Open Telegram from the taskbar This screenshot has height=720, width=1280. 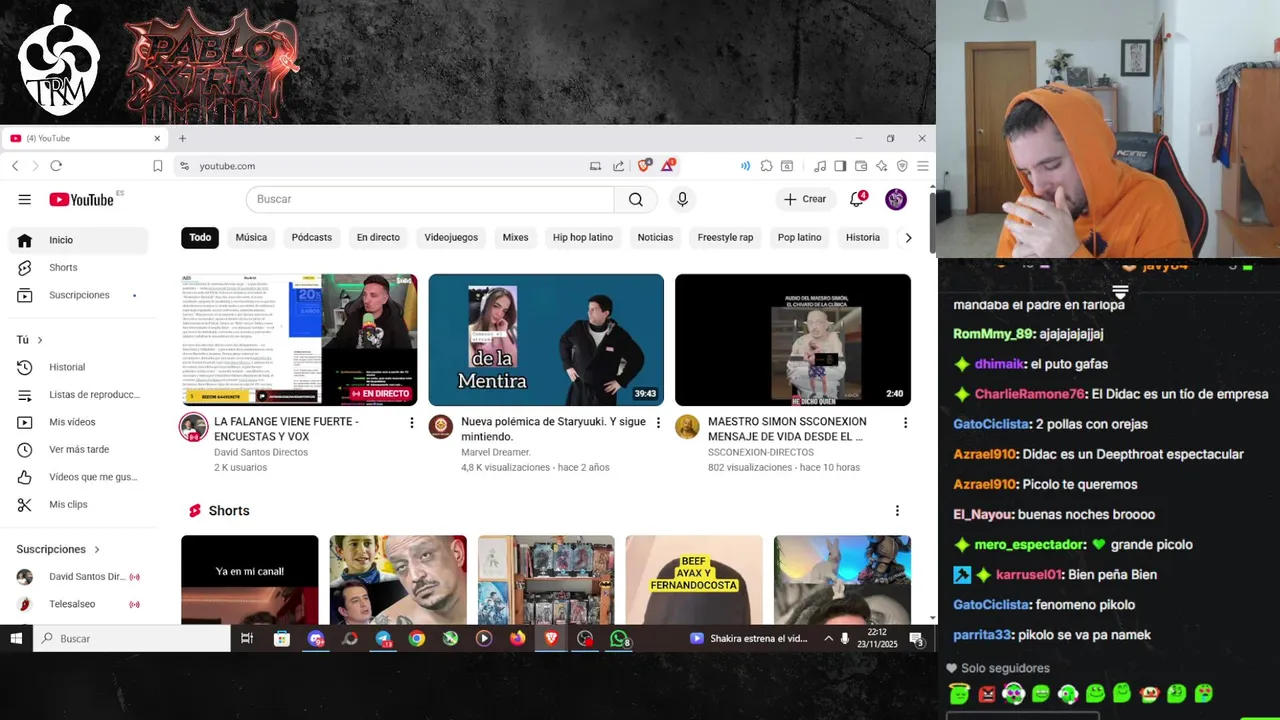point(383,638)
